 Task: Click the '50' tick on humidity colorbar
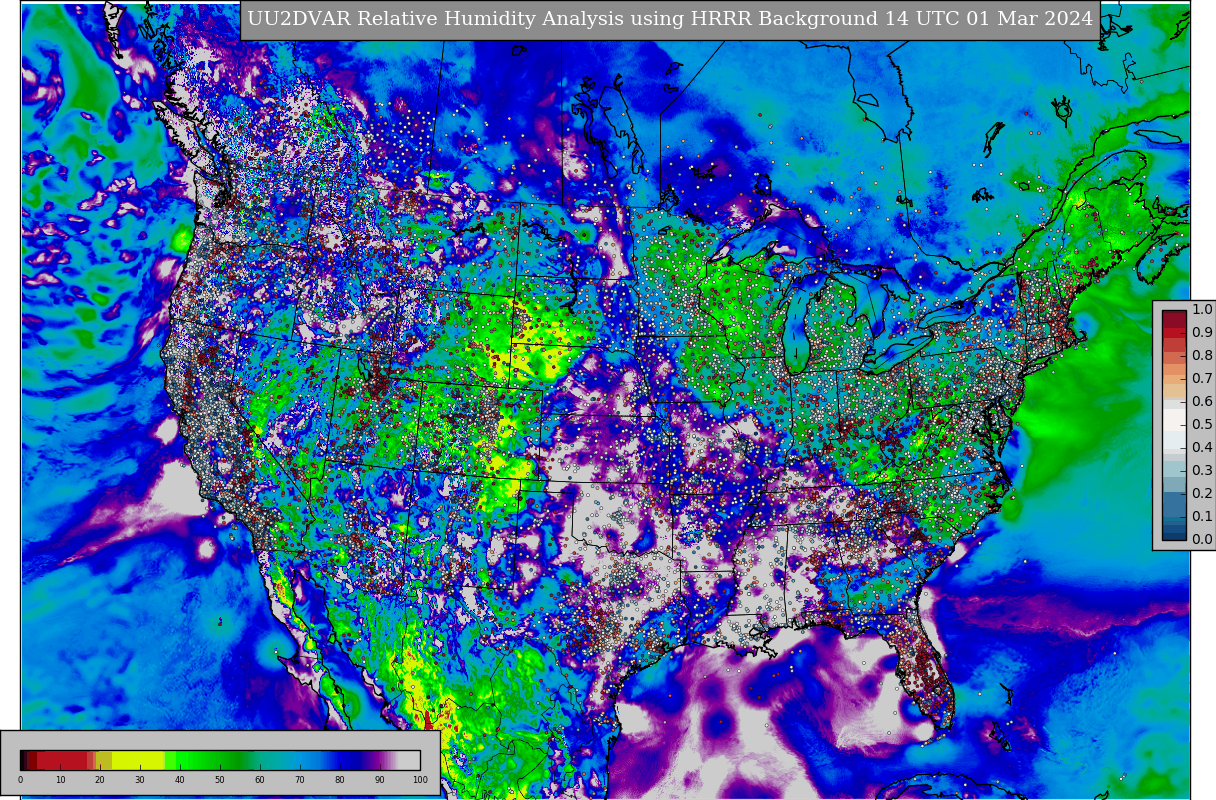[220, 780]
